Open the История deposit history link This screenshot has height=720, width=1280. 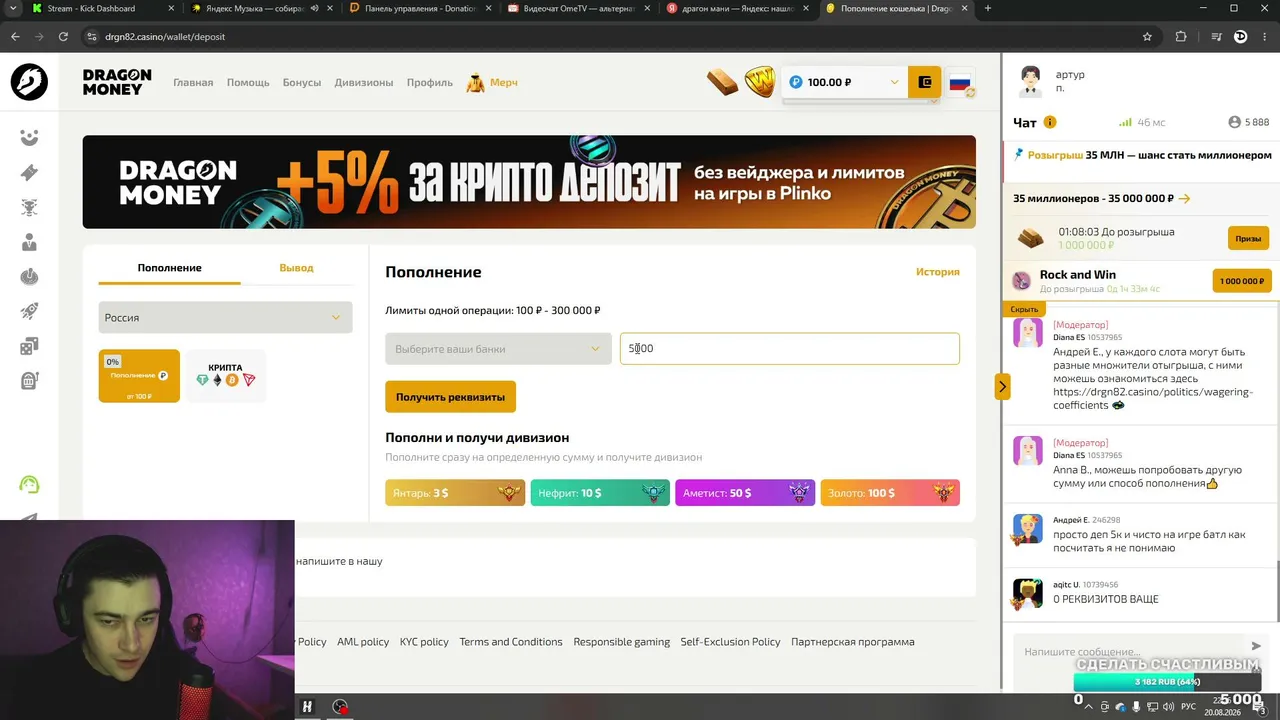coord(938,272)
